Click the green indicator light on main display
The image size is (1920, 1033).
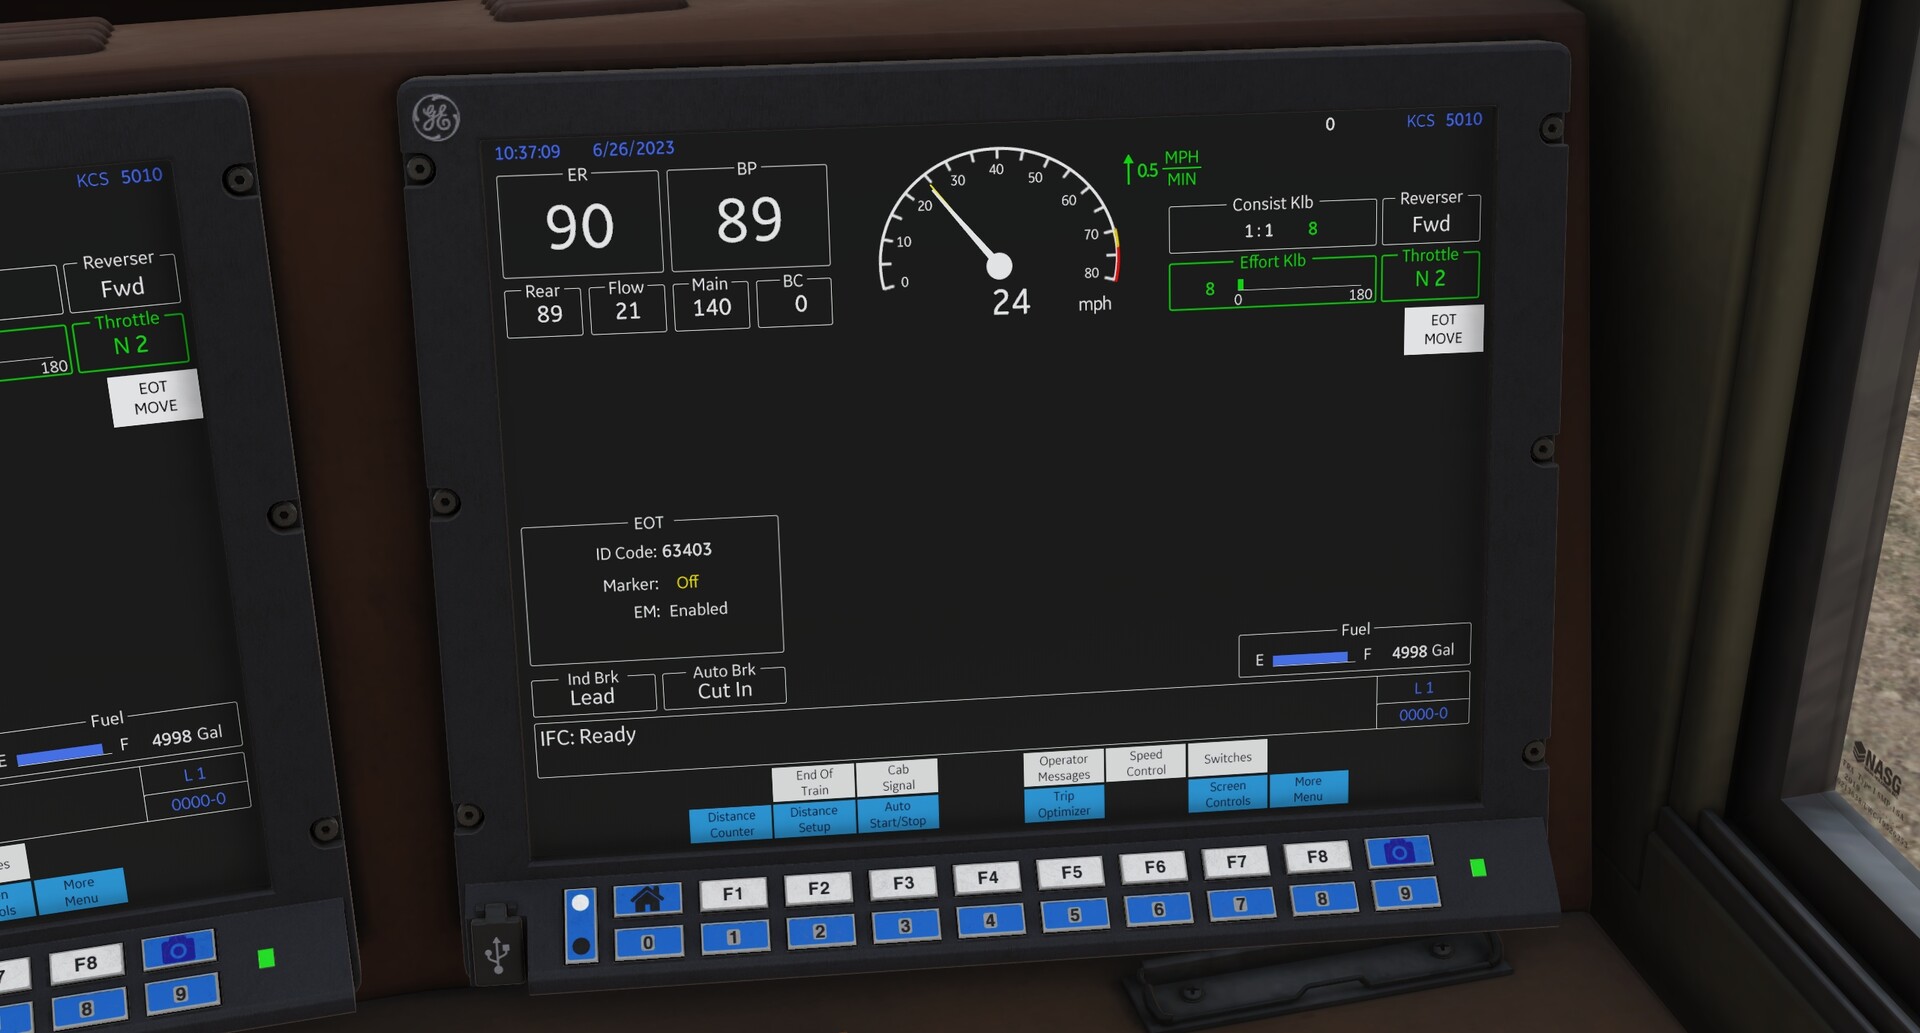coord(1478,867)
